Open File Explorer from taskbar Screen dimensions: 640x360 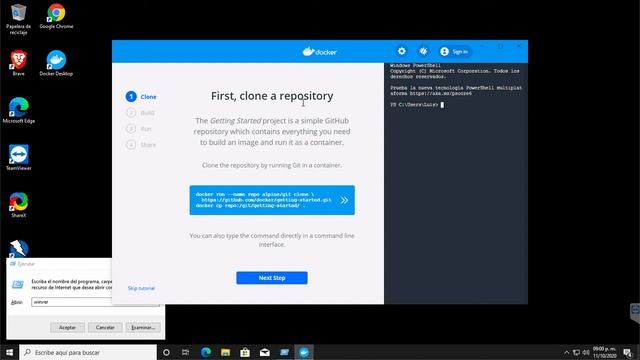tap(225, 352)
